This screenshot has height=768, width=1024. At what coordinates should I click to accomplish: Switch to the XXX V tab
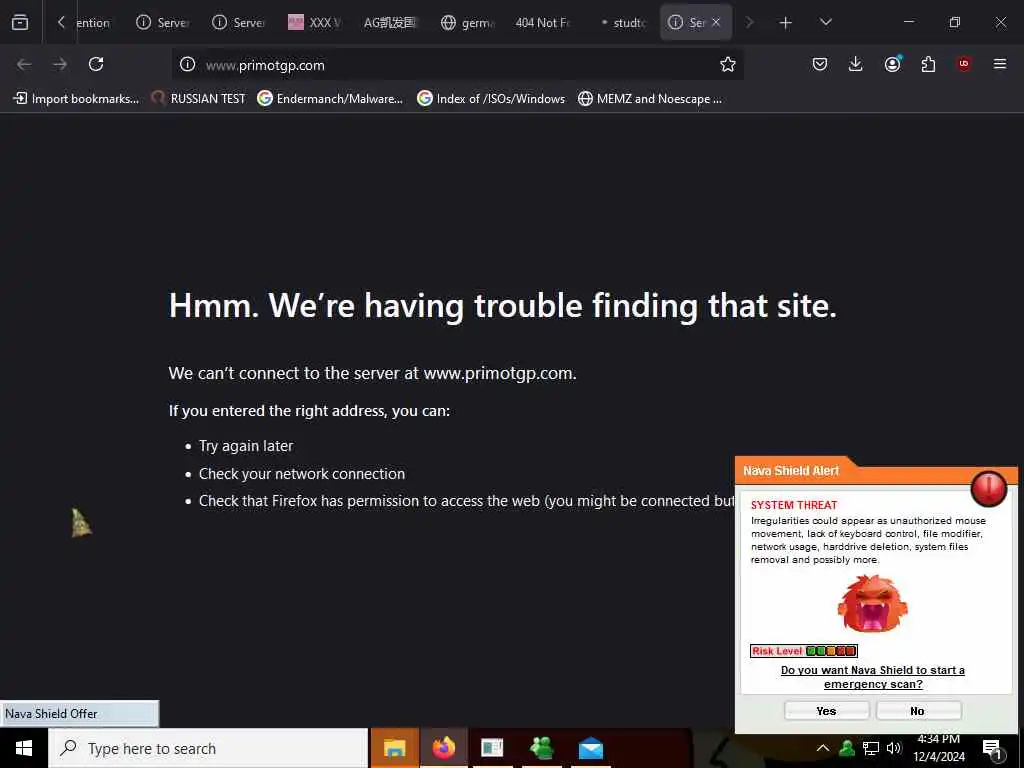point(314,22)
